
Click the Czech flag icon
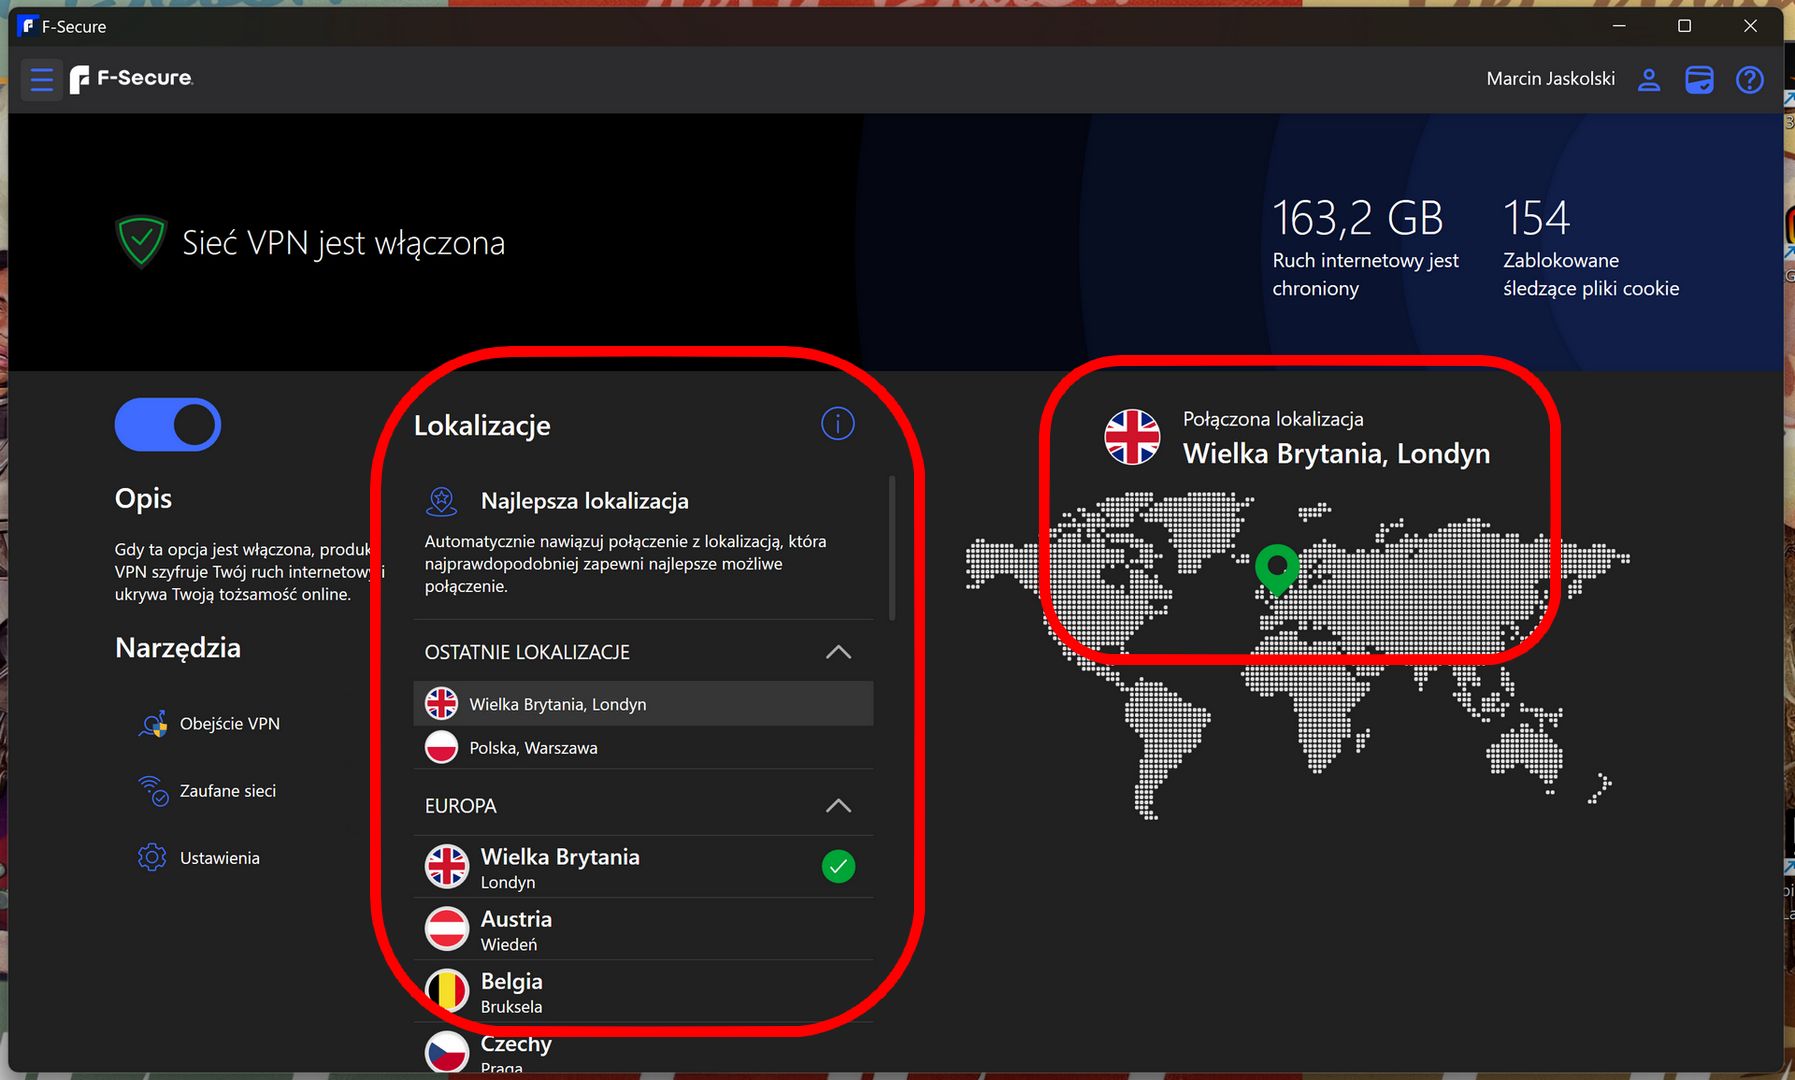[x=447, y=1052]
